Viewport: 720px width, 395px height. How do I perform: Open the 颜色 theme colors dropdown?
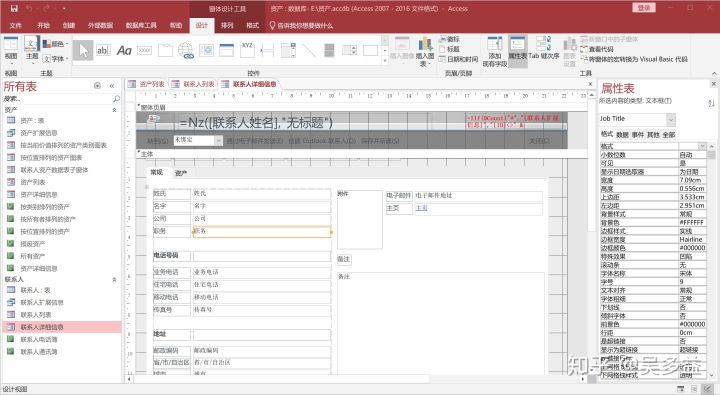coord(56,44)
